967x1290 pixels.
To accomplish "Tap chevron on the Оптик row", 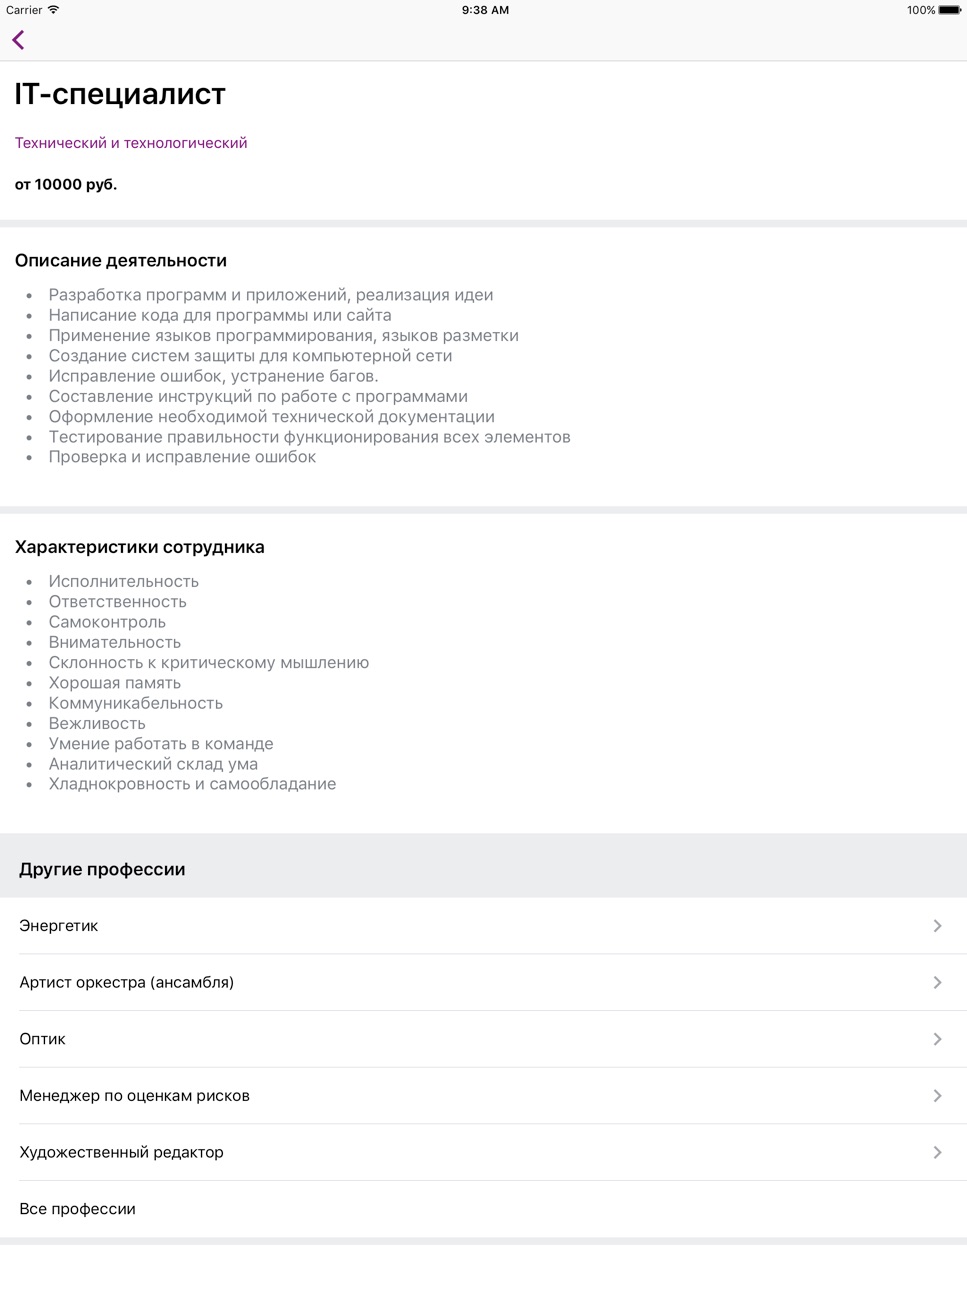I will tap(937, 1039).
